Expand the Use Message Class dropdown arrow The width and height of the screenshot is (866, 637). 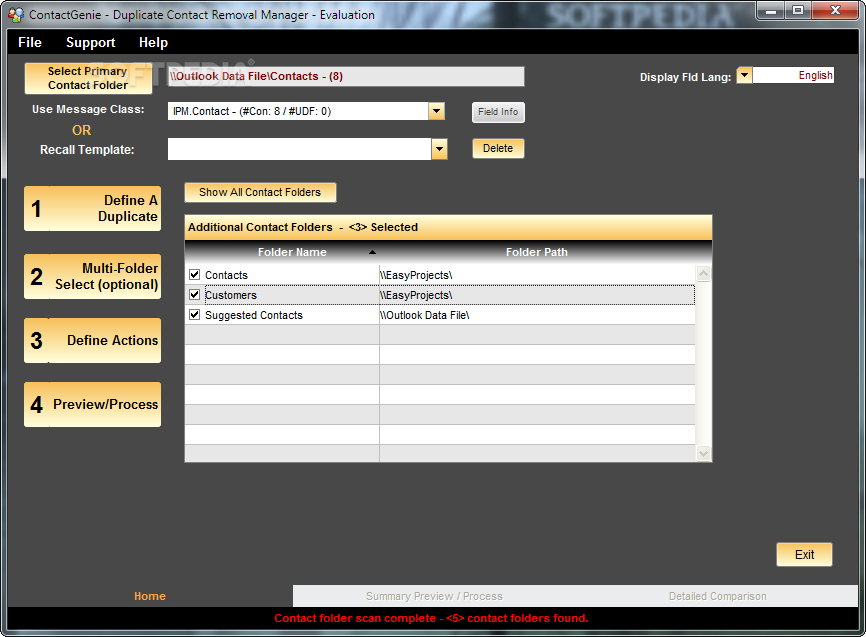(436, 111)
